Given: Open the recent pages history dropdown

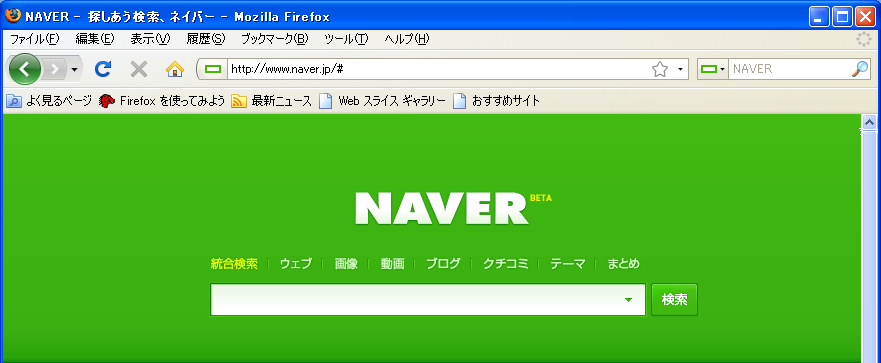Looking at the screenshot, I should [x=74, y=70].
